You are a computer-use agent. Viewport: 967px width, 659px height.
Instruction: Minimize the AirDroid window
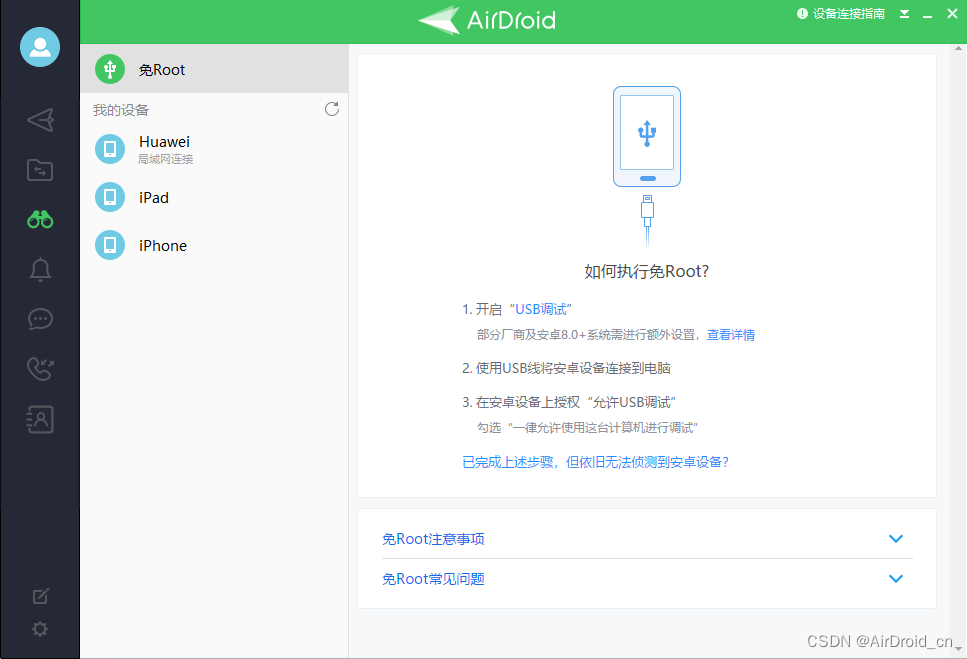point(928,15)
